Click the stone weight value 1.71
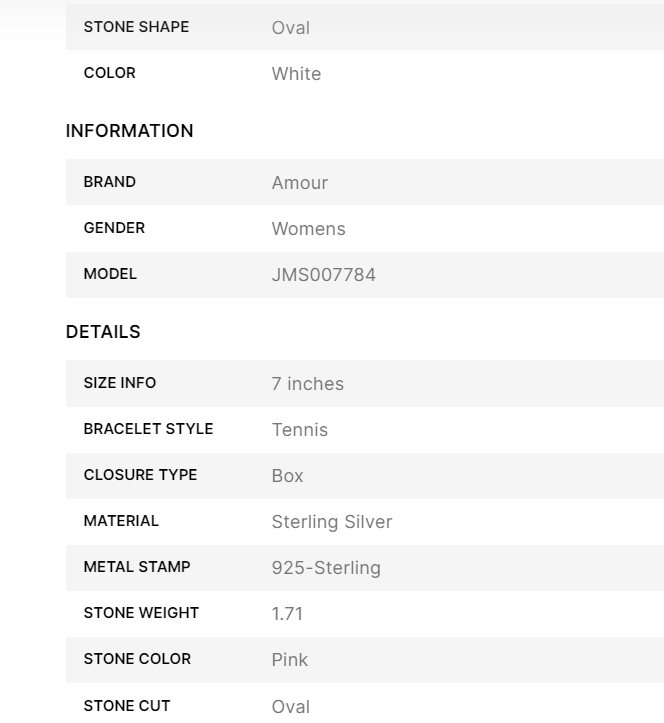This screenshot has width=664, height=723. click(x=287, y=614)
